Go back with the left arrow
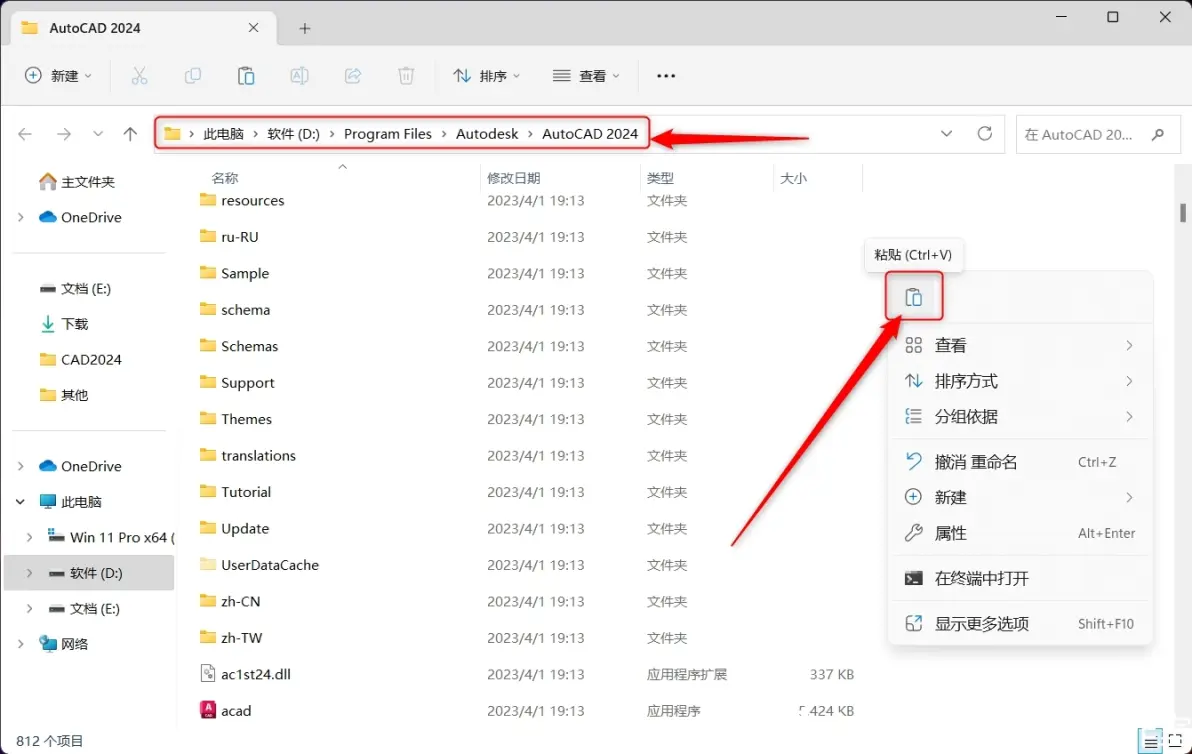This screenshot has height=754, width=1192. 25,135
